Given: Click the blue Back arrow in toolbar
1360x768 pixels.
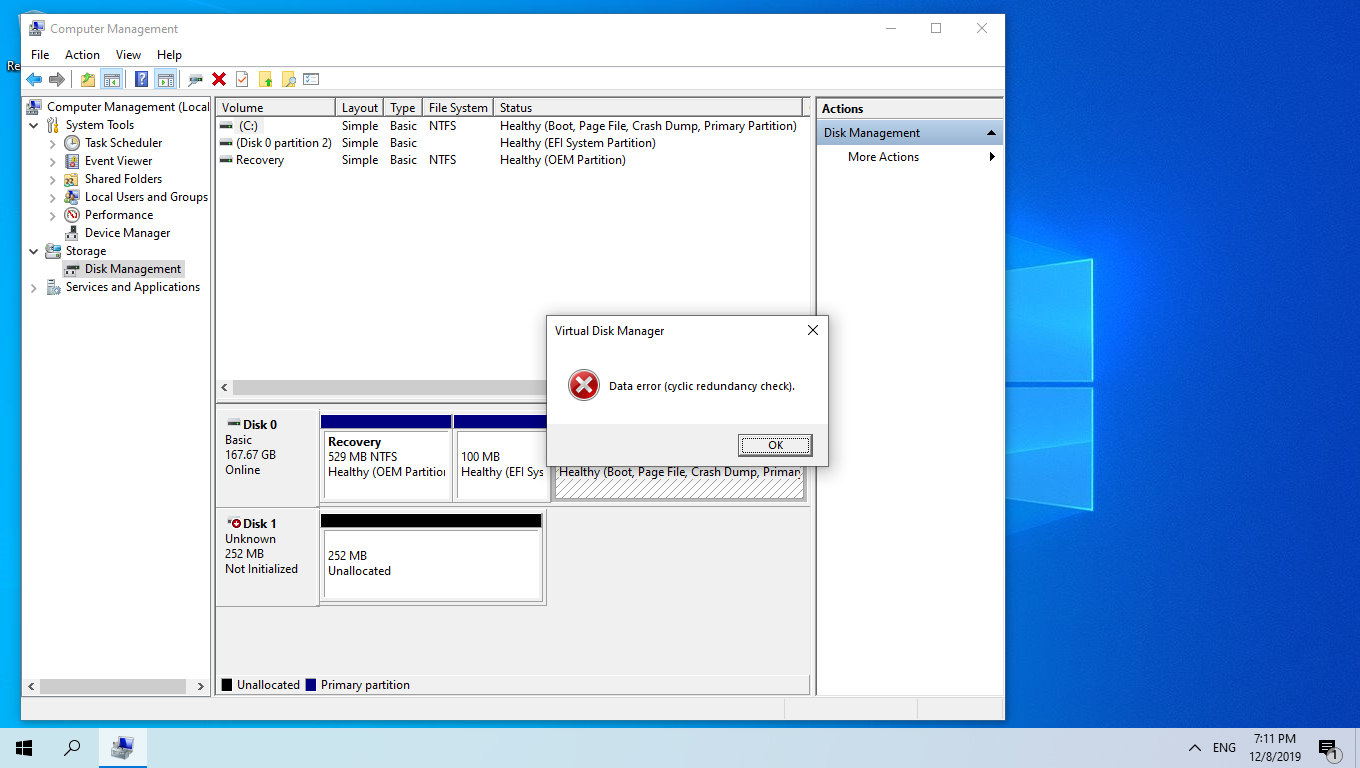Looking at the screenshot, I should pyautogui.click(x=34, y=79).
